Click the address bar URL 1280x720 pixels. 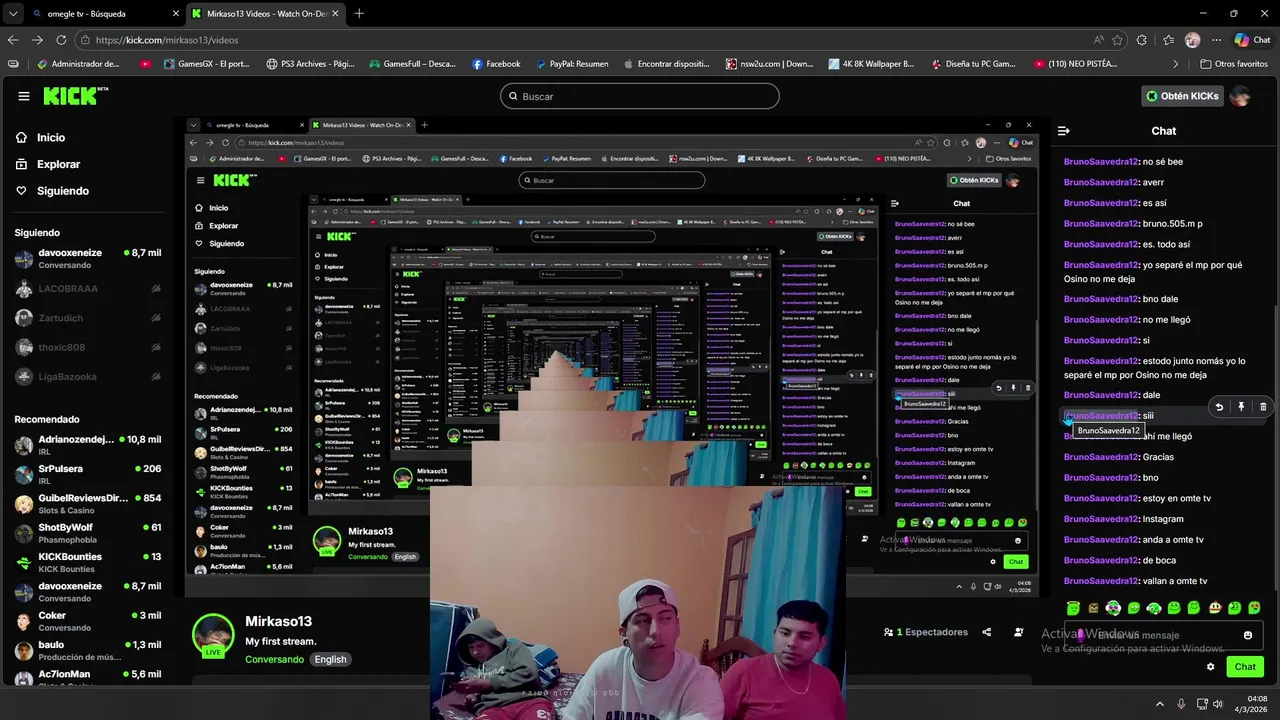pos(168,40)
